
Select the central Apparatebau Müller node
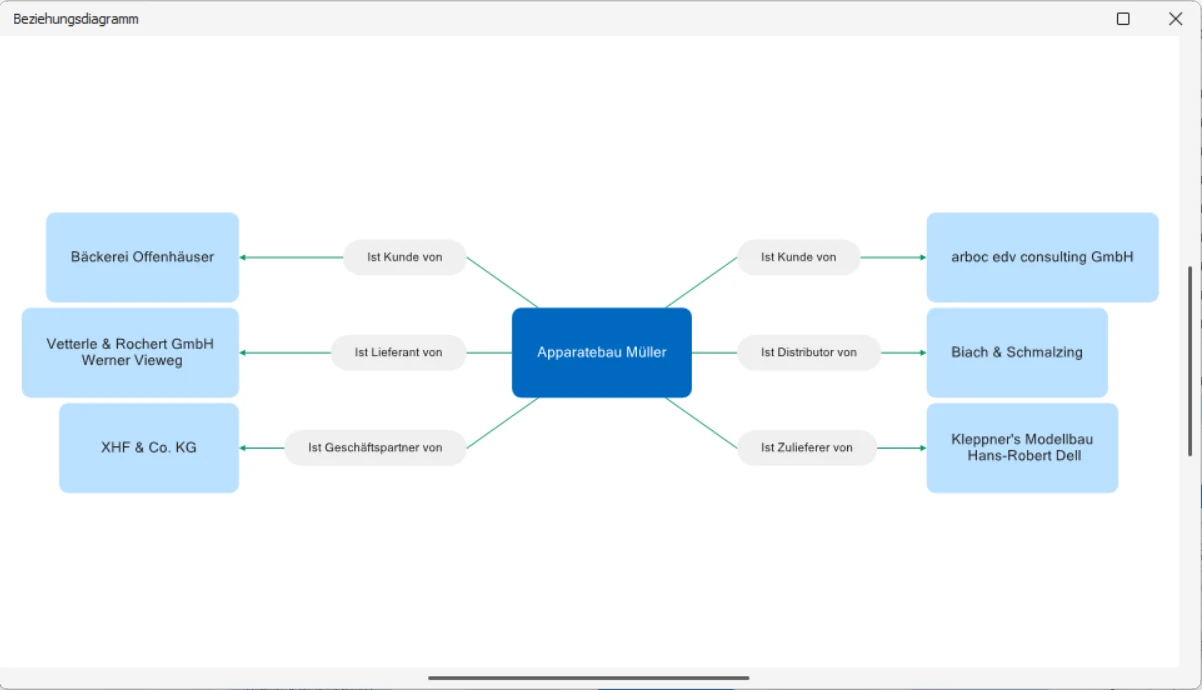tap(602, 352)
